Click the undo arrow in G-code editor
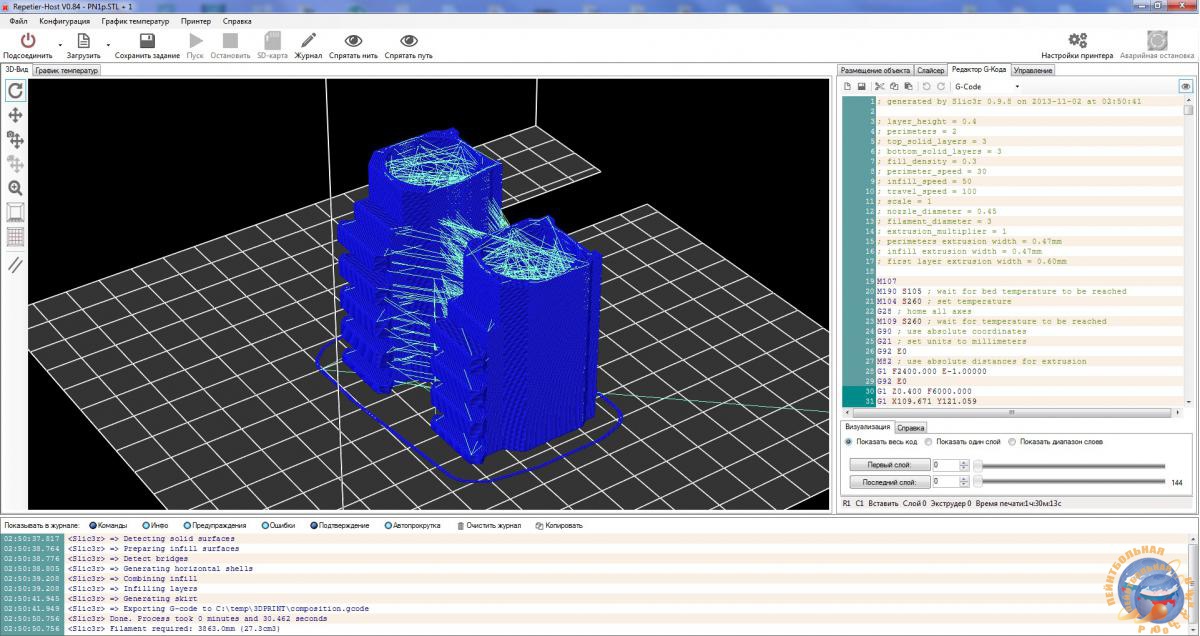This screenshot has height=636, width=1200. click(x=926, y=87)
